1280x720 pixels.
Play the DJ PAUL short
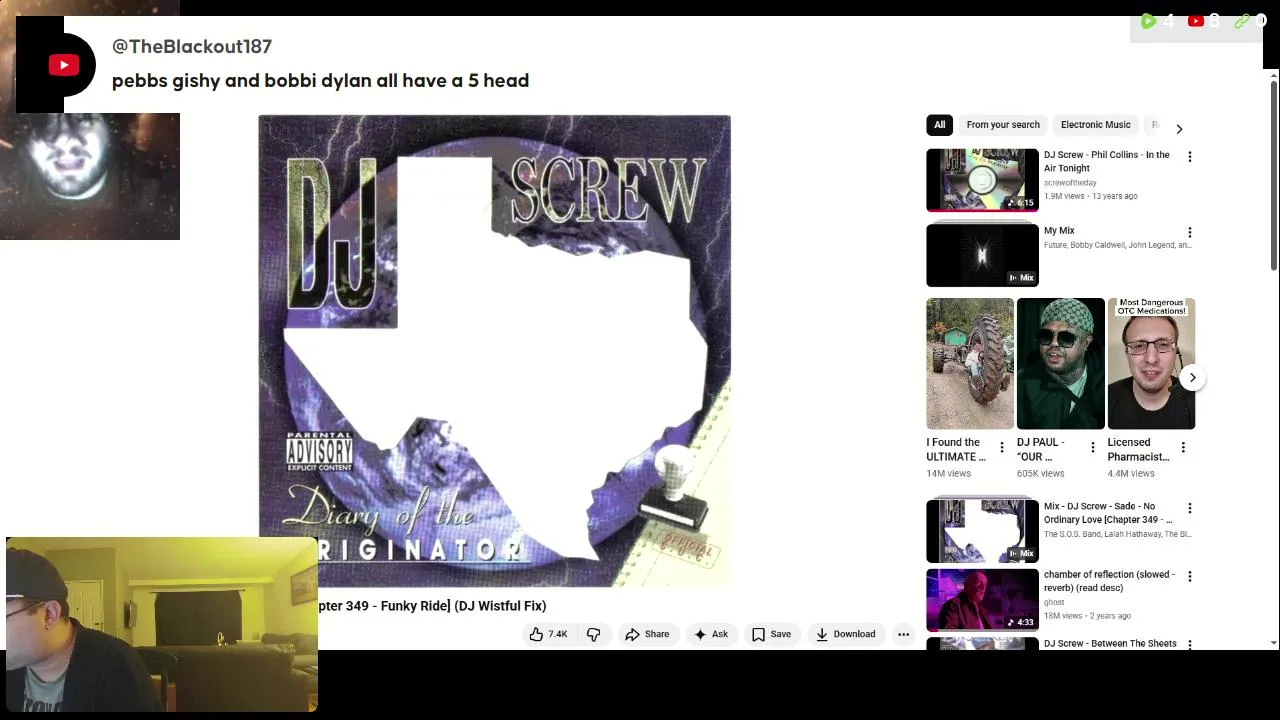click(x=1060, y=364)
